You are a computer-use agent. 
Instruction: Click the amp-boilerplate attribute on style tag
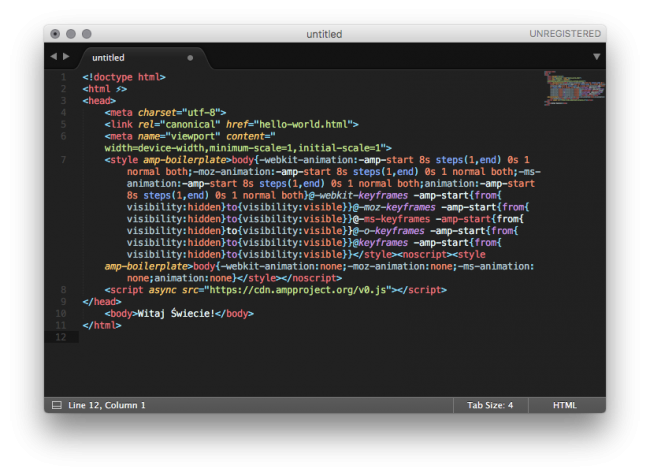click(x=184, y=160)
